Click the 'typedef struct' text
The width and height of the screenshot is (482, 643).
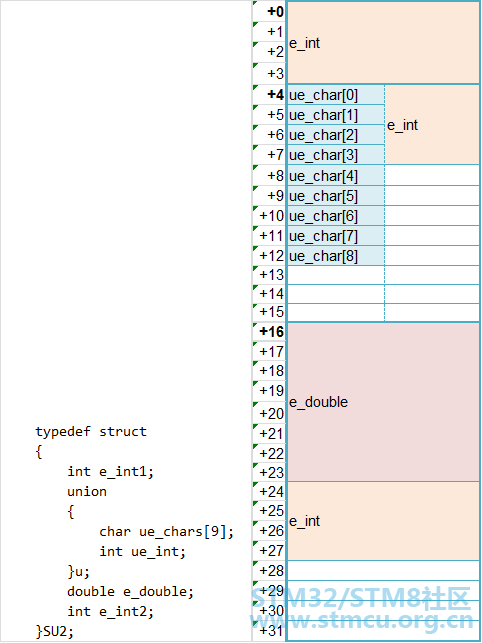(91, 431)
